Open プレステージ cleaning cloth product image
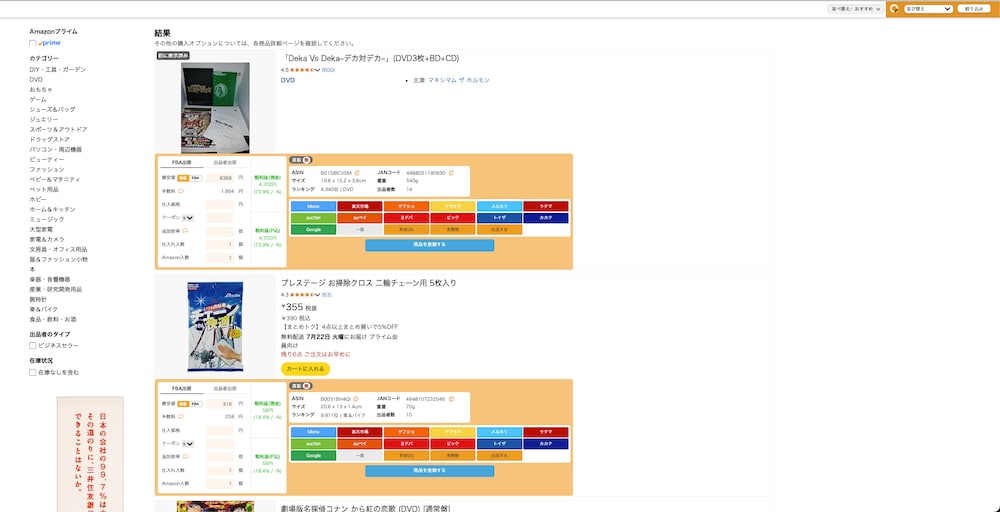 (x=215, y=327)
